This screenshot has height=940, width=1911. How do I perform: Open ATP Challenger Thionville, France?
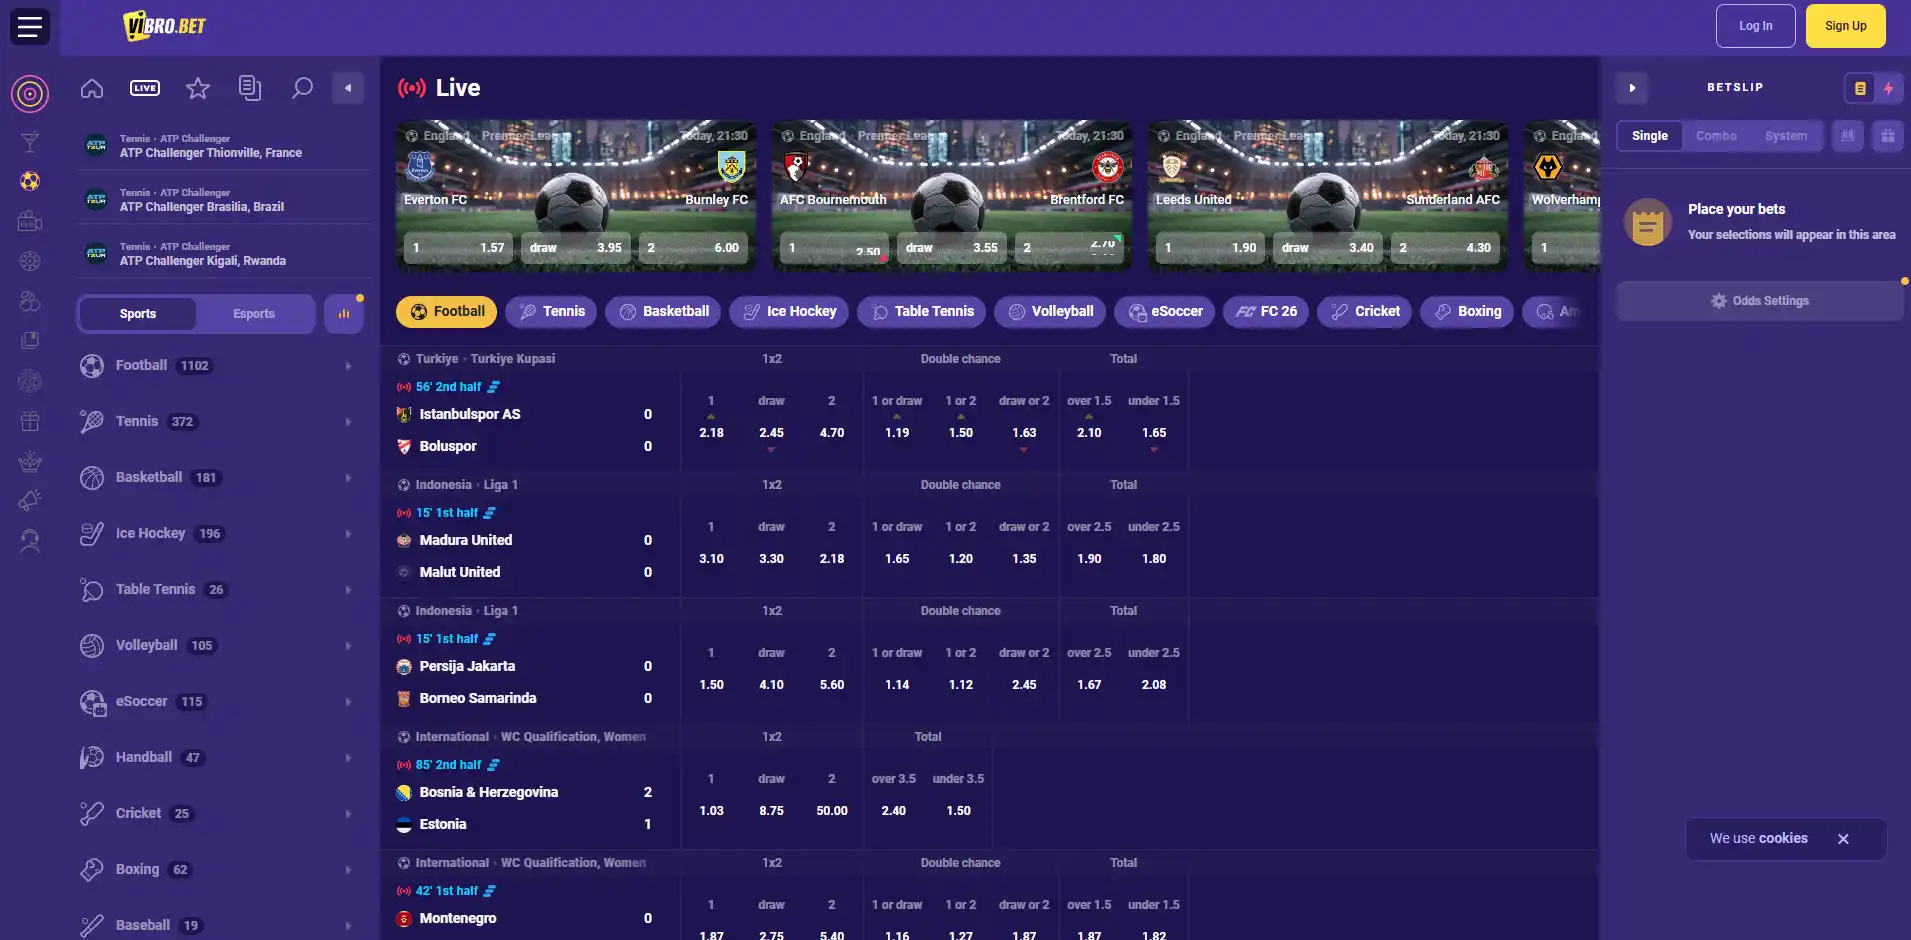click(x=224, y=146)
